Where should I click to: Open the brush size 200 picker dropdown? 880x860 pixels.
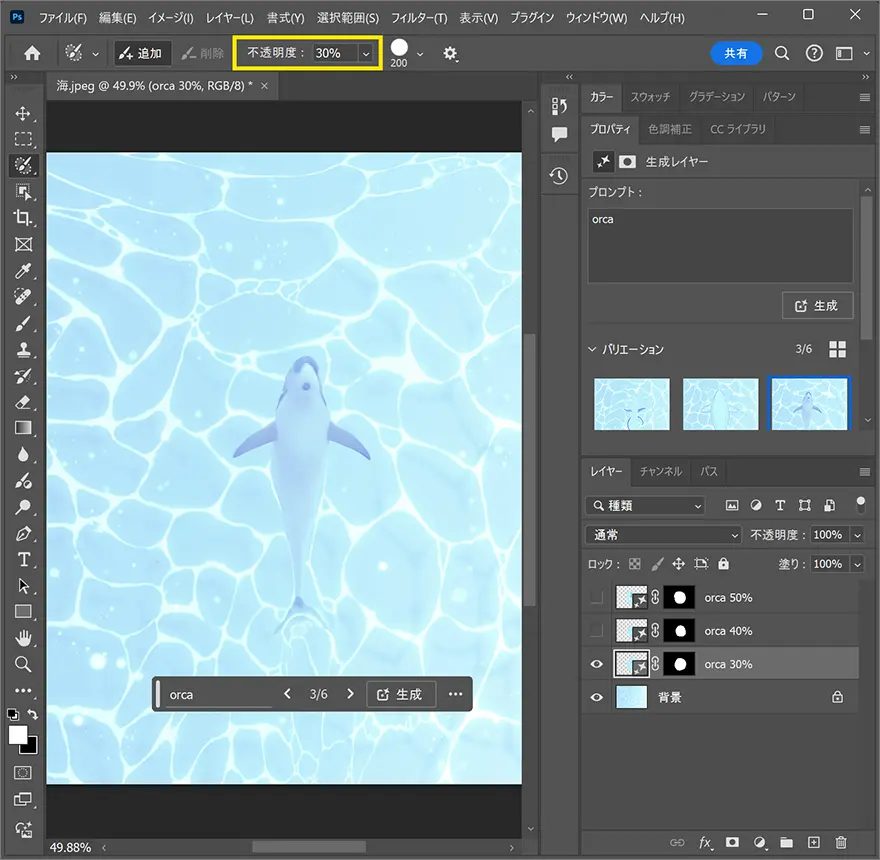pos(420,54)
